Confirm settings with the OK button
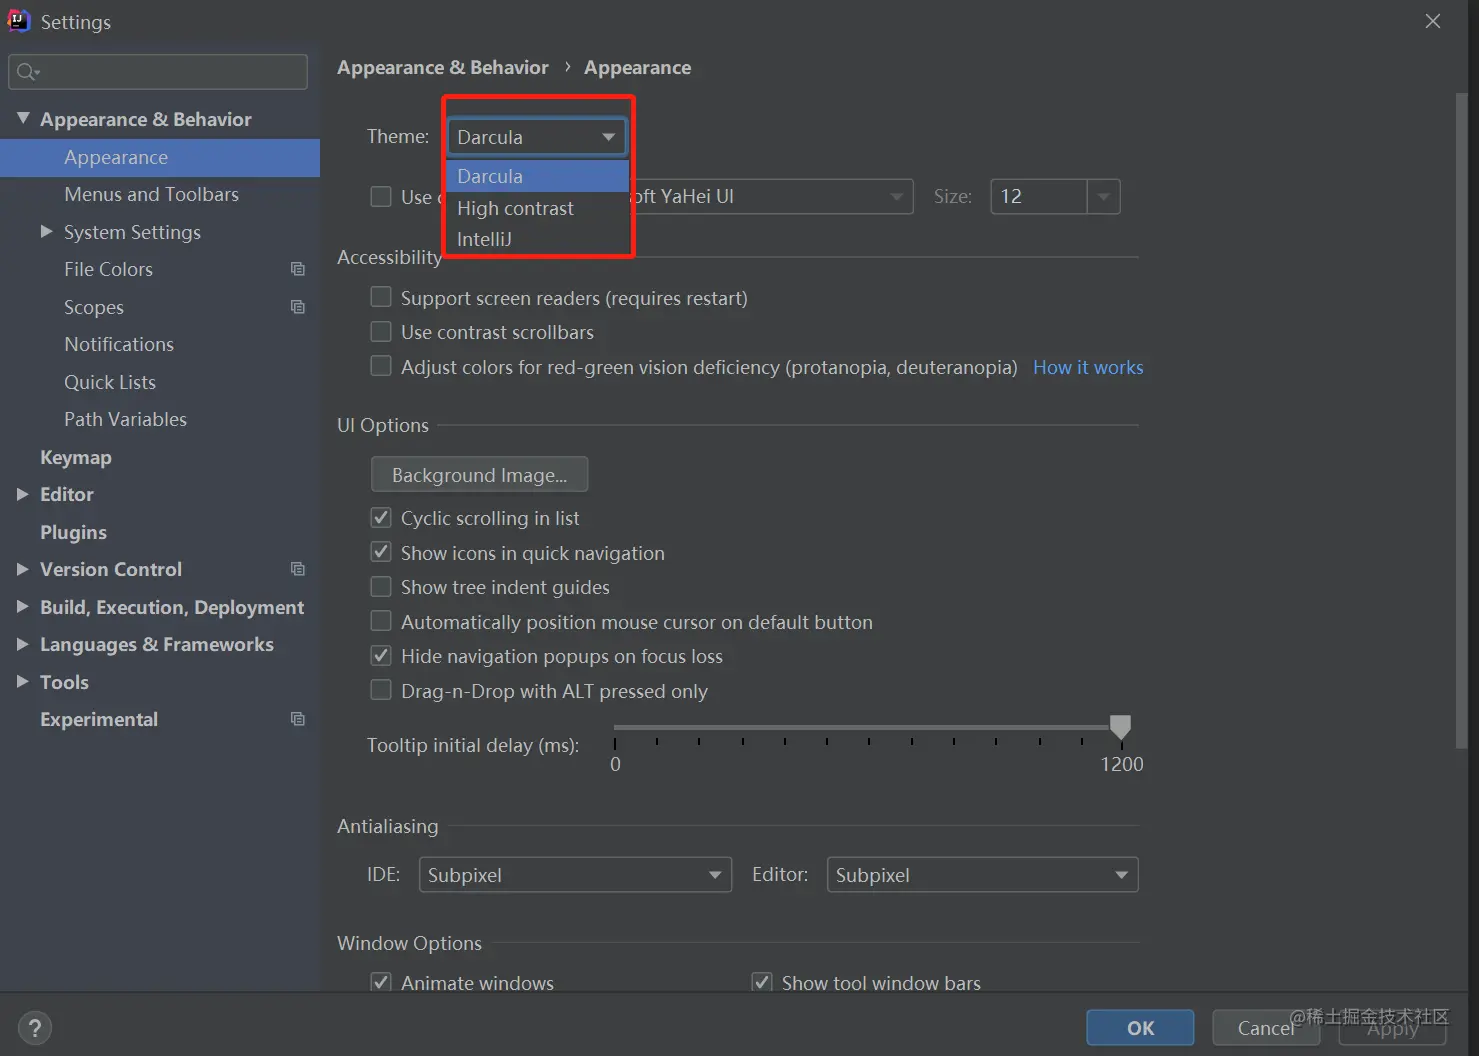The image size is (1479, 1056). tap(1140, 1028)
